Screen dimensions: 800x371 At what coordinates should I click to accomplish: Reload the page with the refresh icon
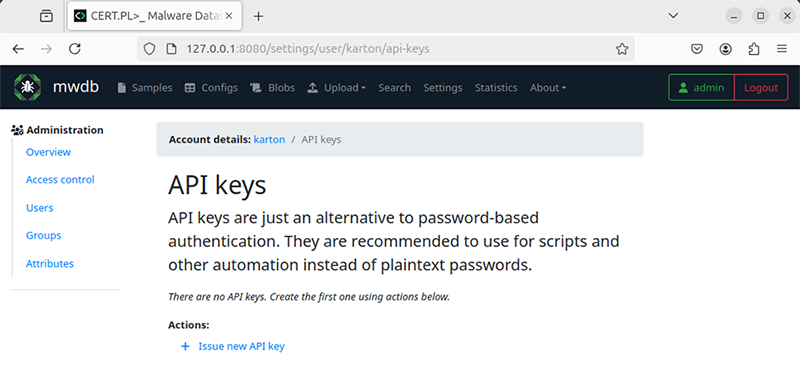[x=75, y=49]
